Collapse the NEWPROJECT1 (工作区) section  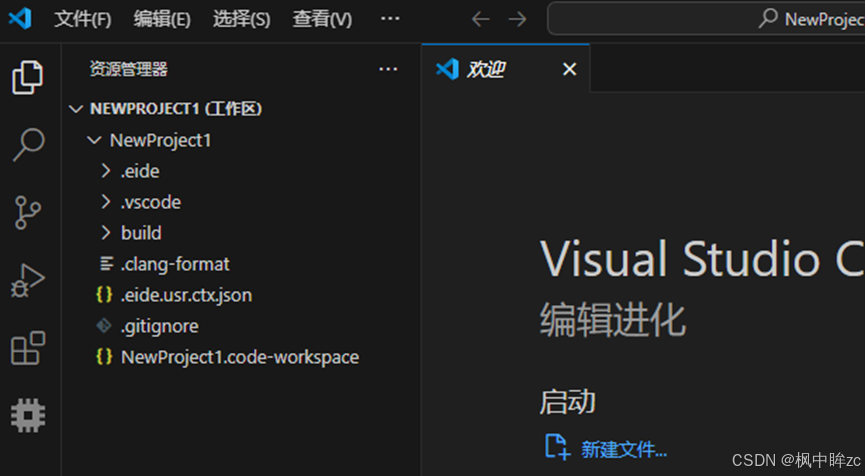76,109
